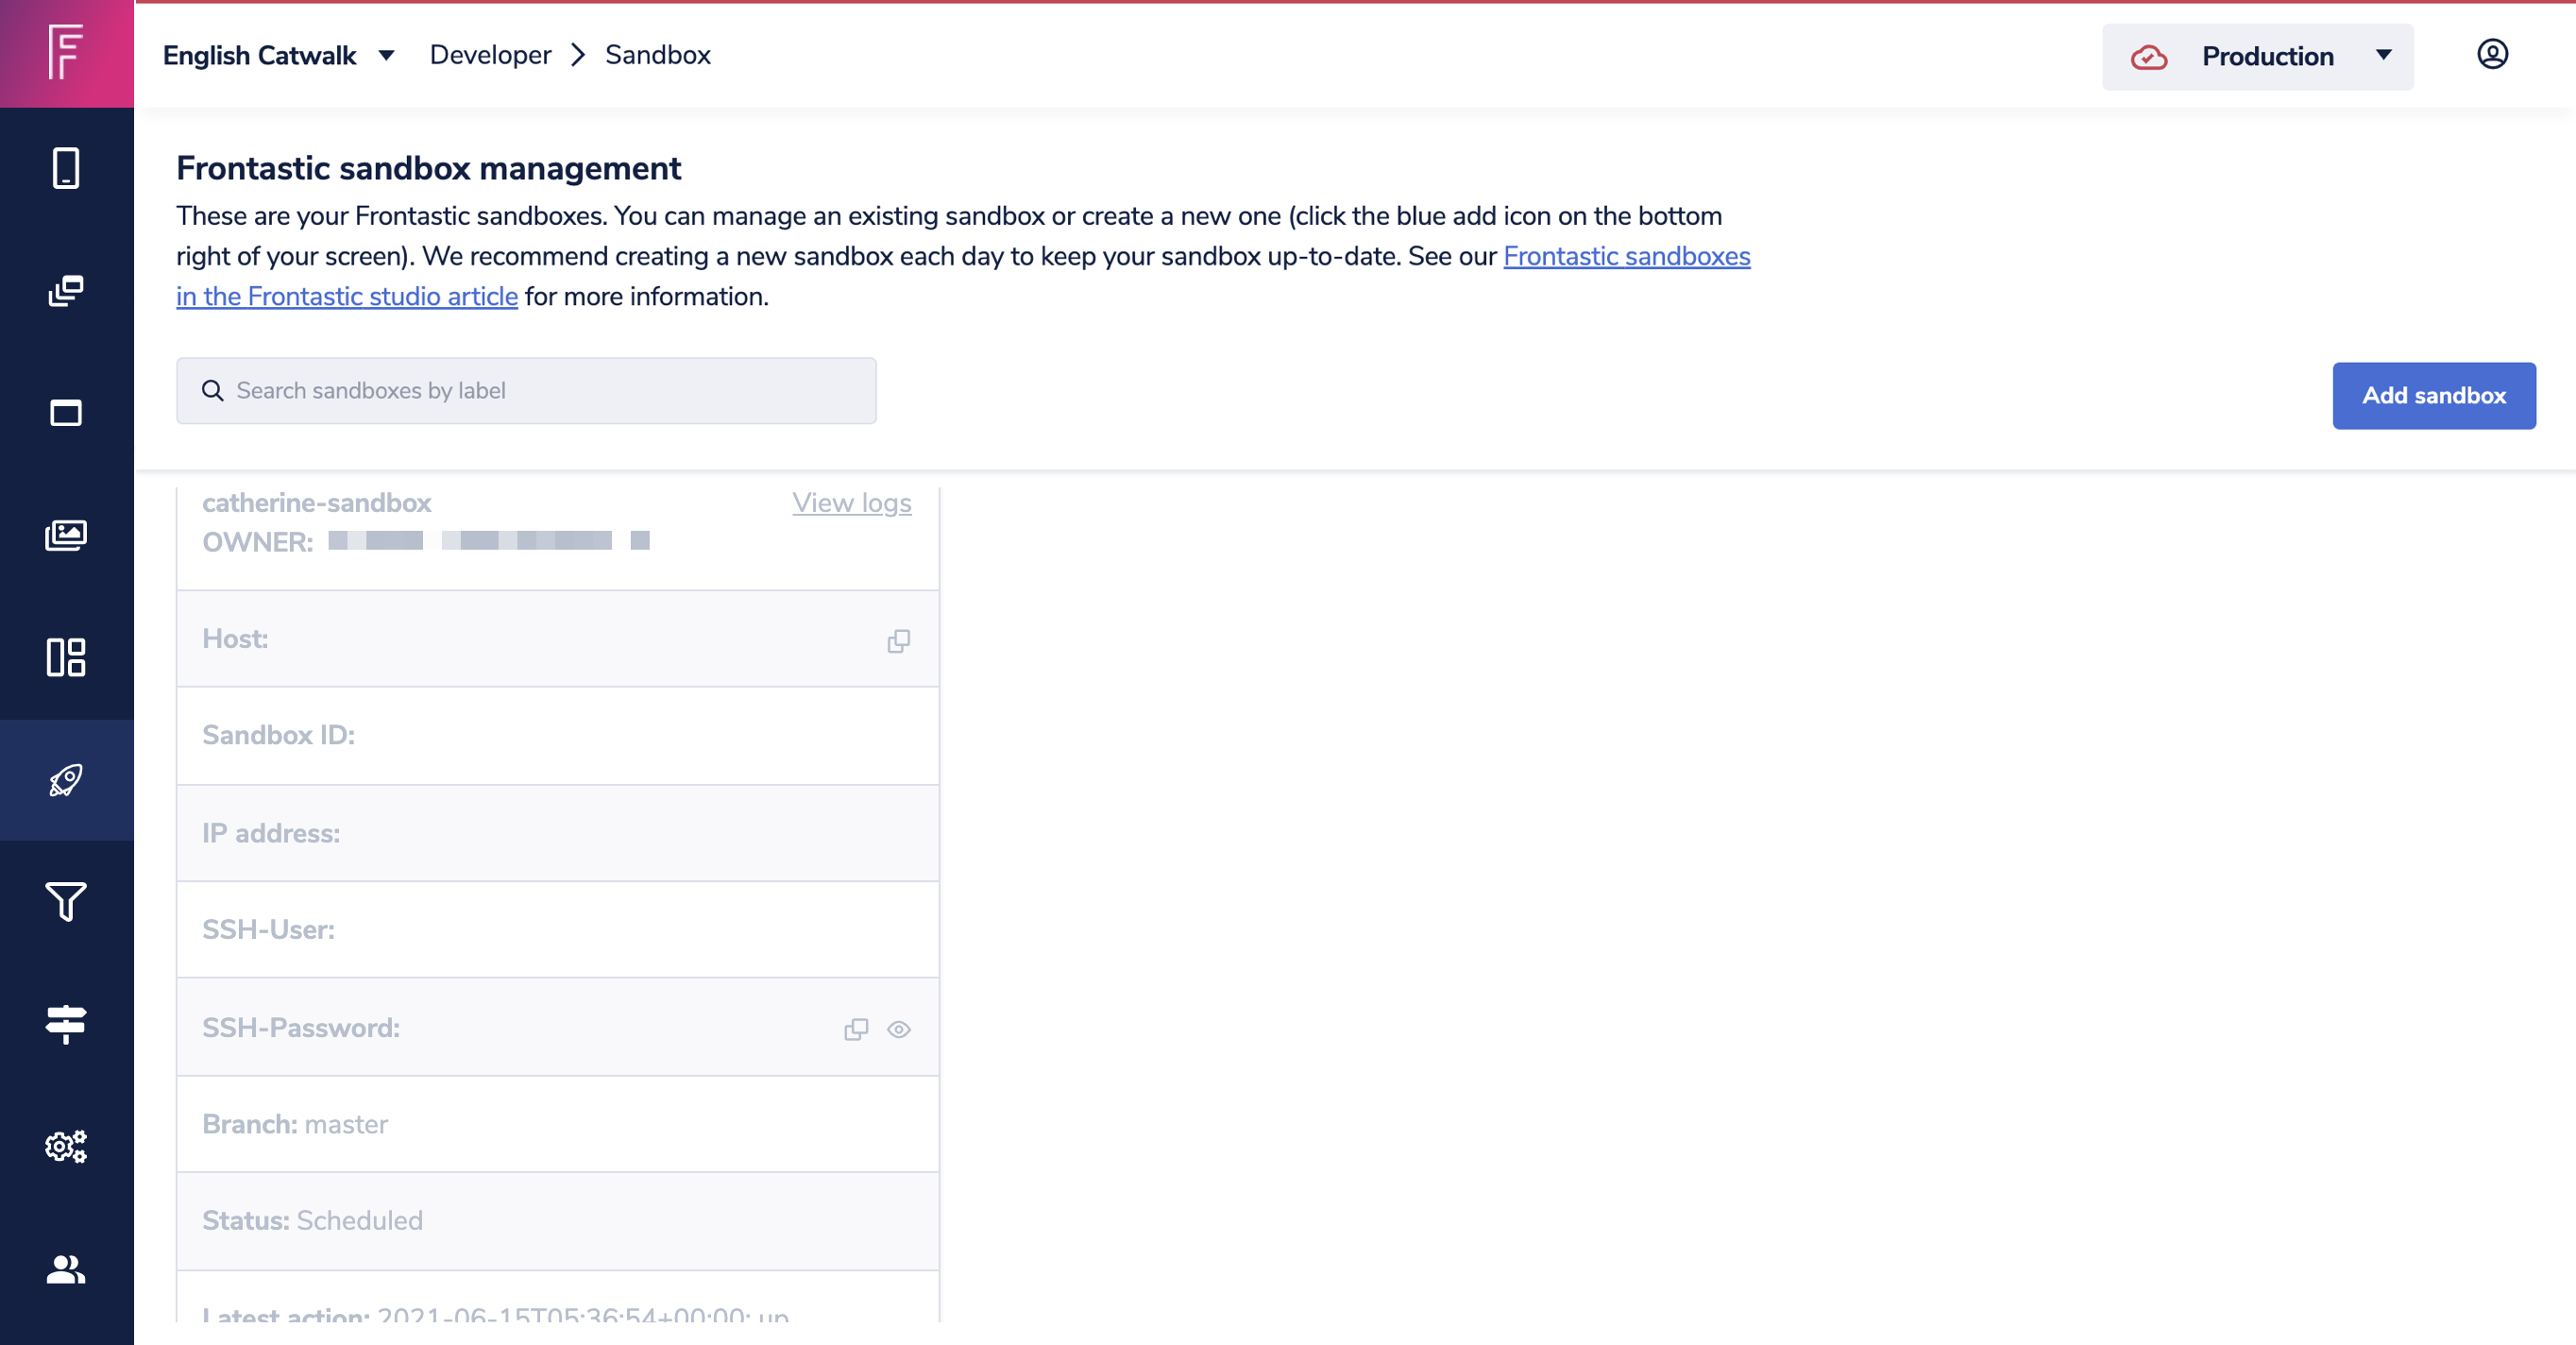This screenshot has height=1345, width=2576.
Task: Go to the Developer breadcrumb
Action: coord(490,55)
